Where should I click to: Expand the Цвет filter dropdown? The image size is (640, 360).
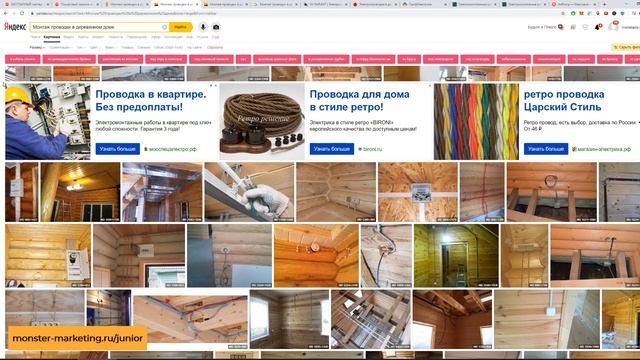click(x=96, y=47)
